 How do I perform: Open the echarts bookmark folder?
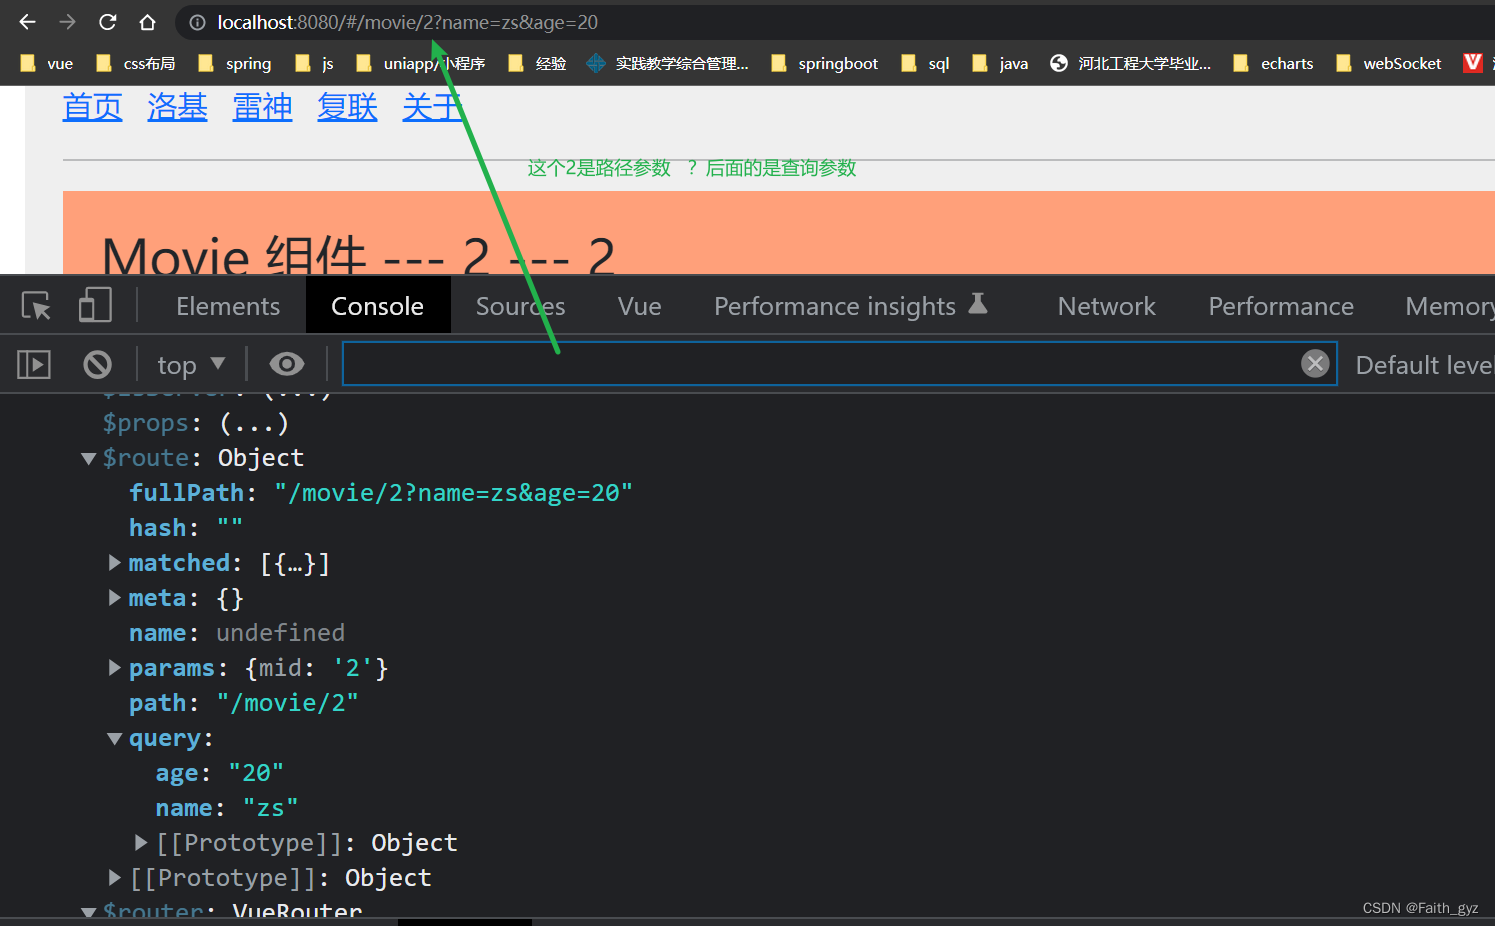coord(1273,63)
